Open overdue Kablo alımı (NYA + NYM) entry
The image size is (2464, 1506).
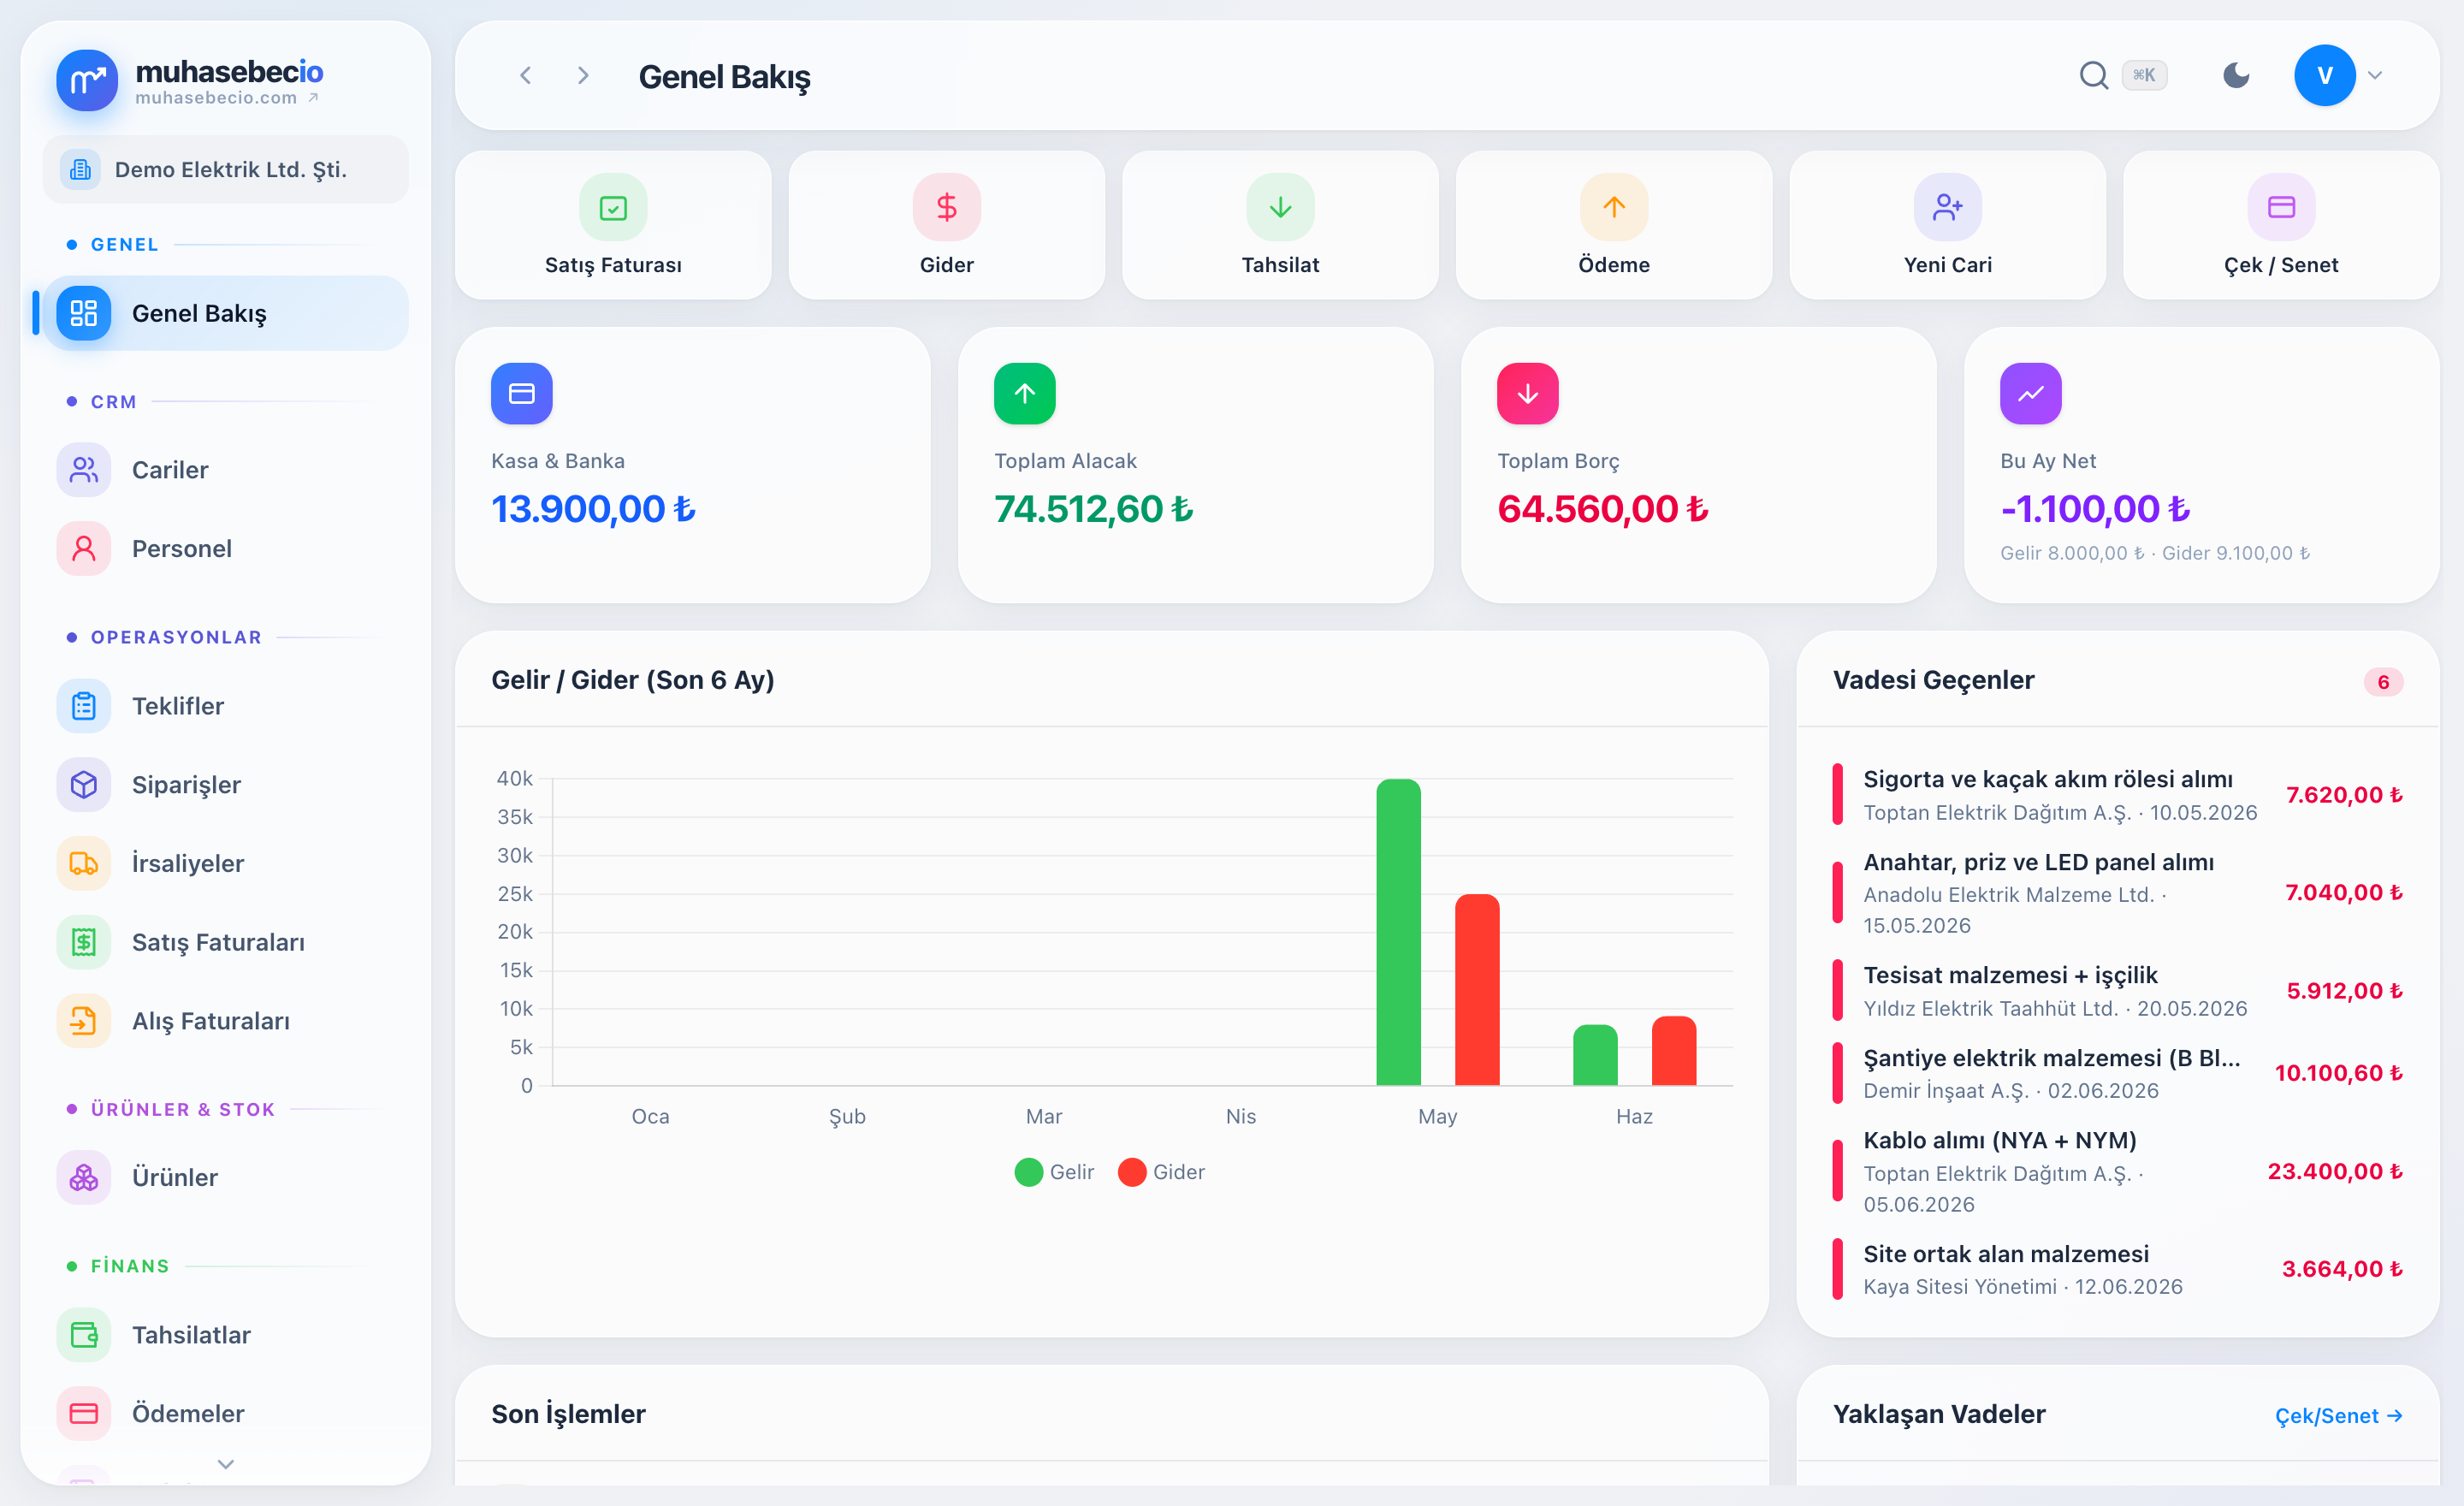click(2118, 1171)
